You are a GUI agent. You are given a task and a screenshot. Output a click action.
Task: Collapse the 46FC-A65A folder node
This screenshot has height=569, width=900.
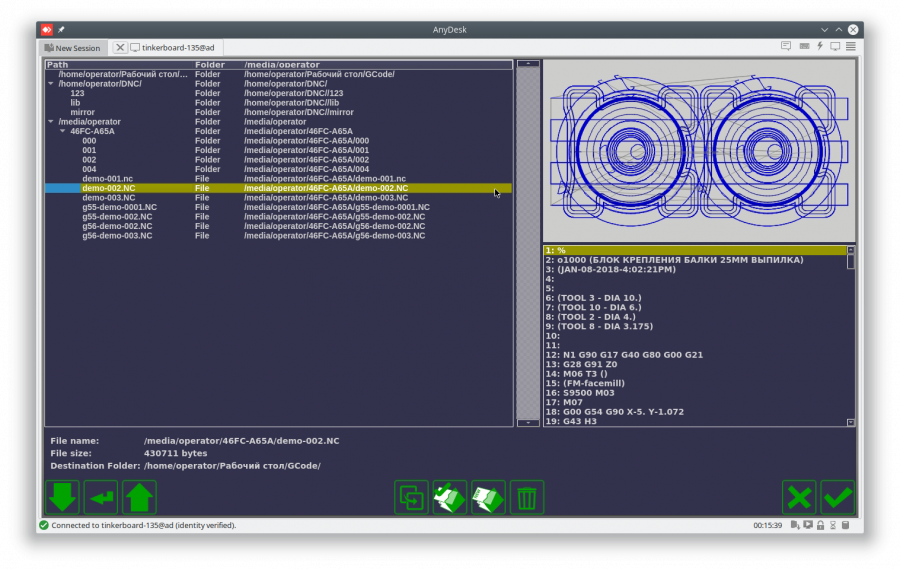pos(62,131)
